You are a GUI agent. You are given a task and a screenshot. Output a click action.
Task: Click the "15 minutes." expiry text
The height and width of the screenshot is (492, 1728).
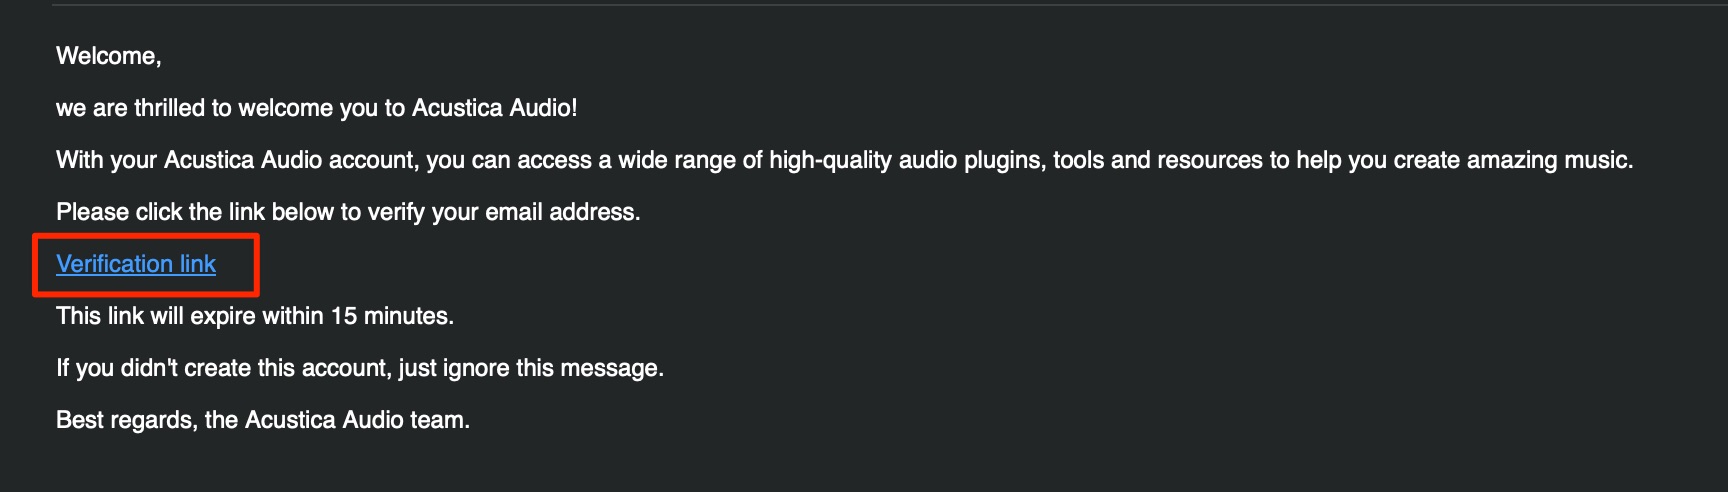pyautogui.click(x=392, y=316)
